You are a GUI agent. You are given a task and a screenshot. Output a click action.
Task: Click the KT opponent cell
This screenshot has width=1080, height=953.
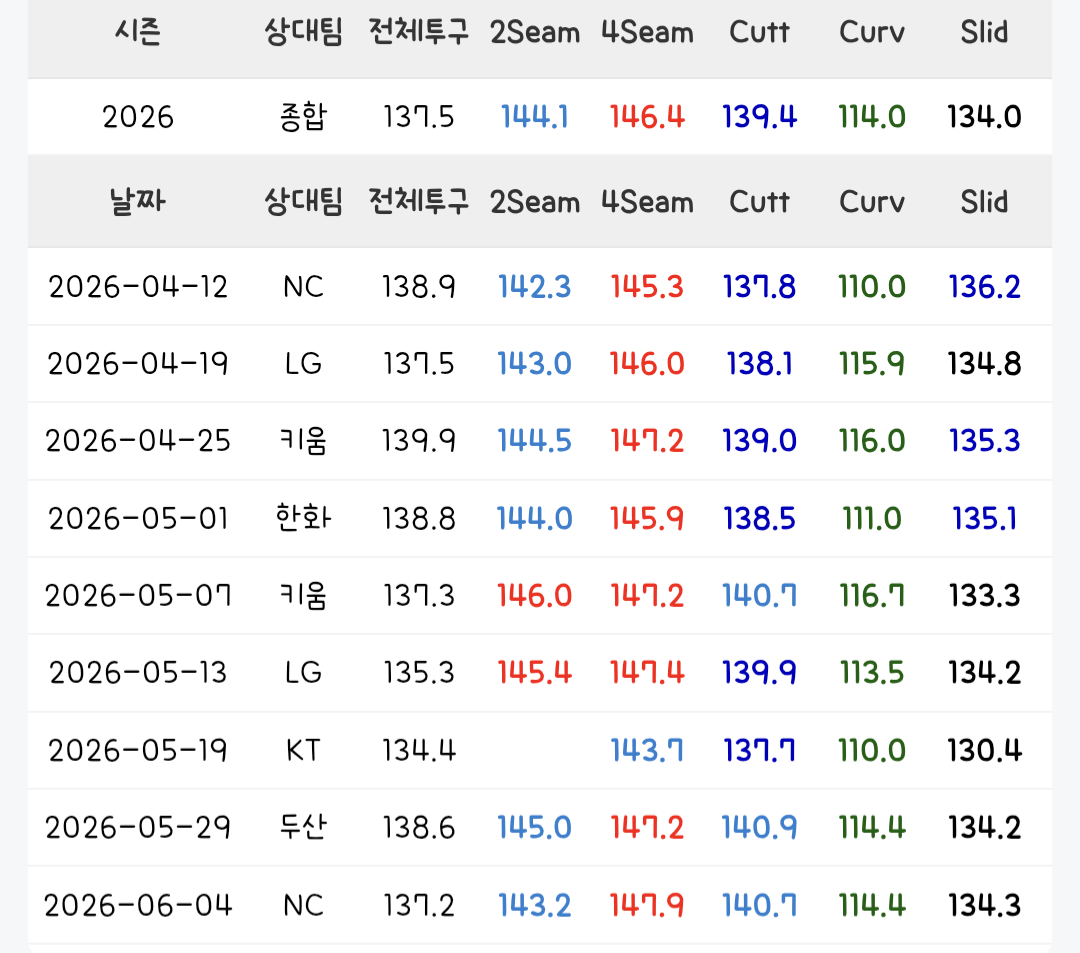303,750
